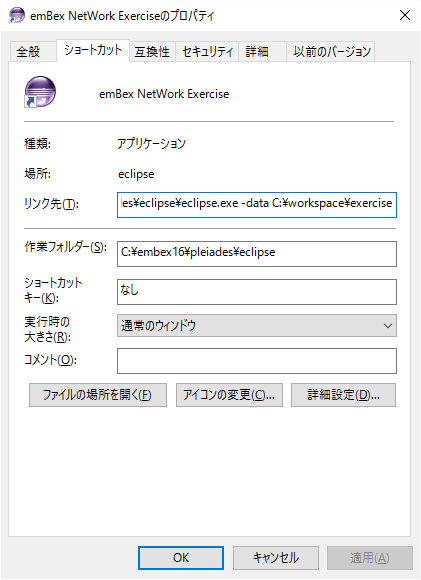Click the 実行時の大きさ(R): label

point(48,329)
